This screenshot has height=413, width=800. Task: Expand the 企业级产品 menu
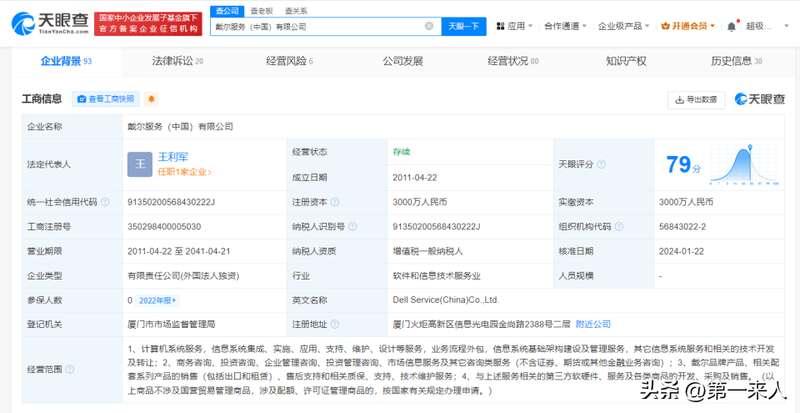point(623,26)
